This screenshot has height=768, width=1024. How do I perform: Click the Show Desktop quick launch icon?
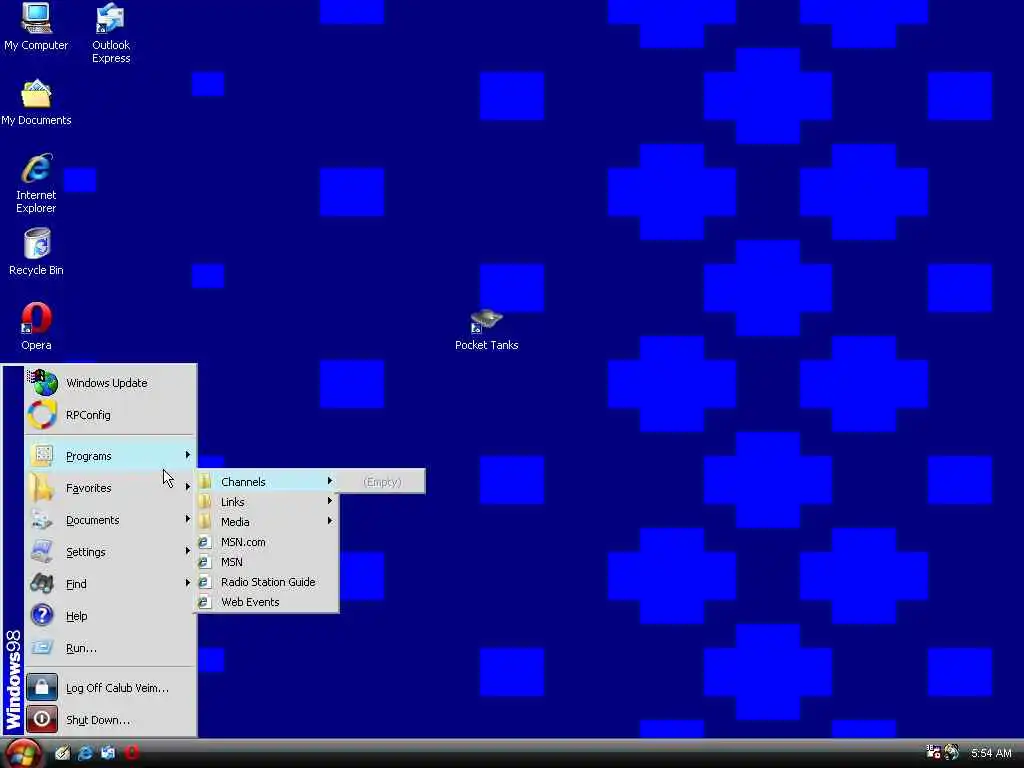[62, 753]
